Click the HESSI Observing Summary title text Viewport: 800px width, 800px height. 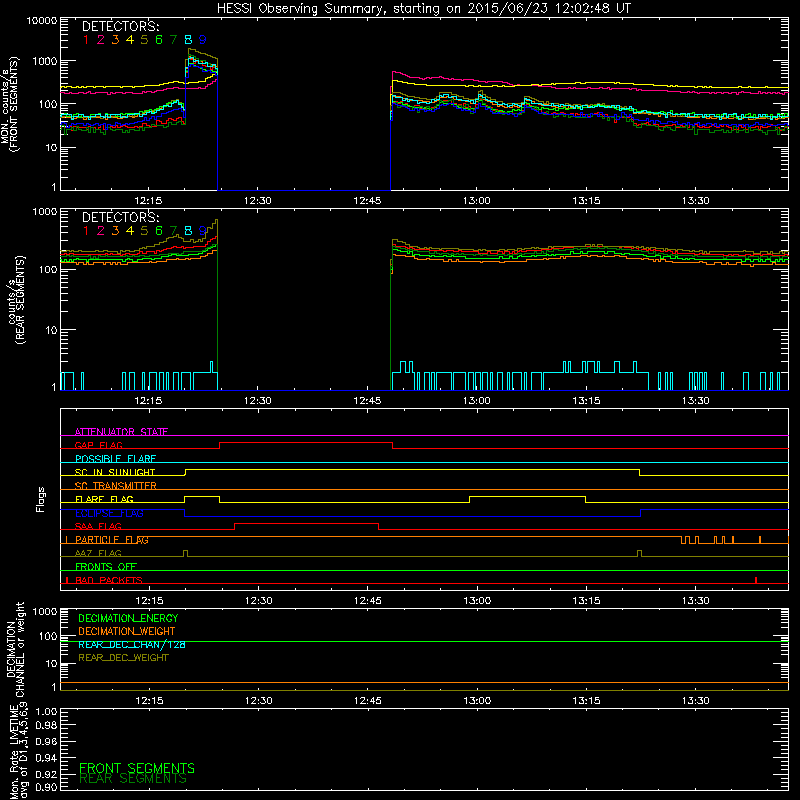coord(424,9)
